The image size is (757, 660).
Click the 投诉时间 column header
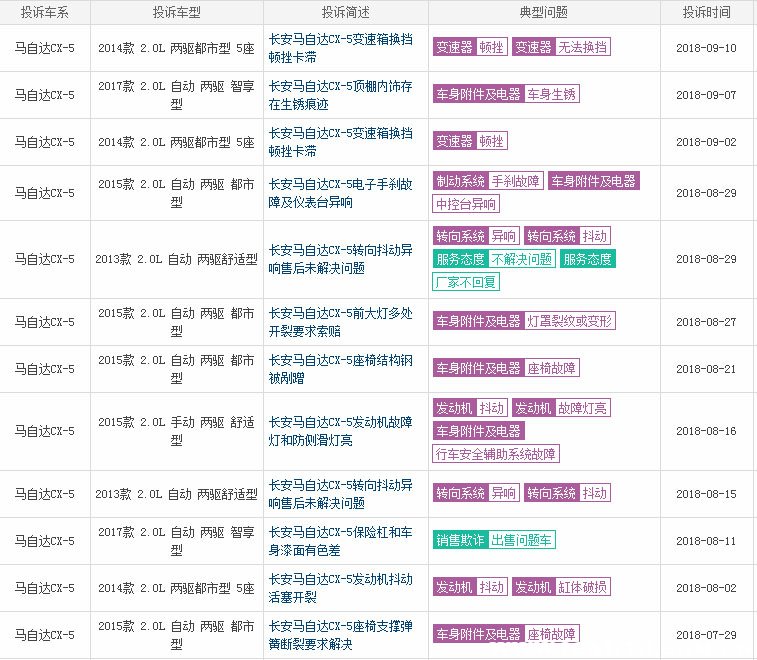click(x=706, y=12)
